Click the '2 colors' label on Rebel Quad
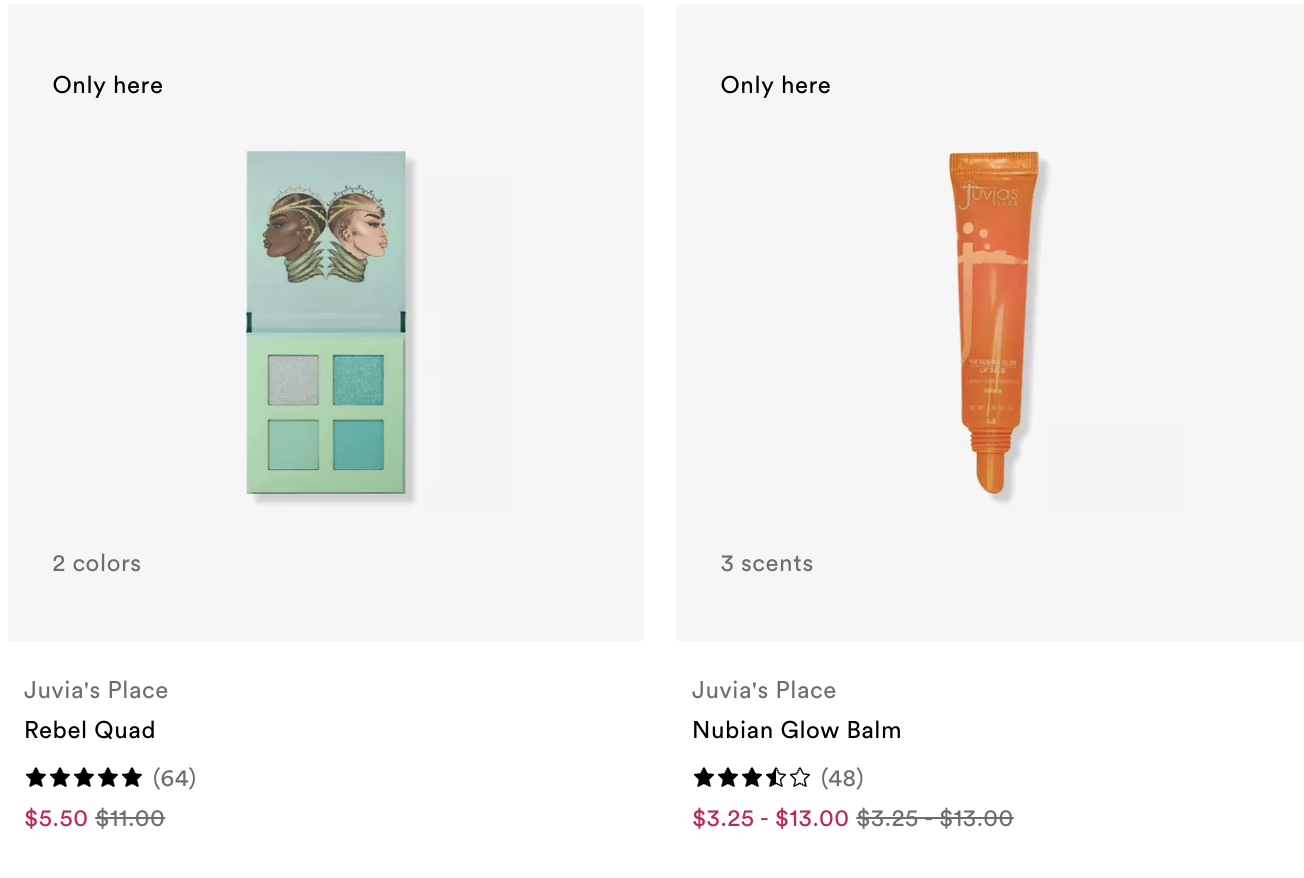Image resolution: width=1304 pixels, height=878 pixels. (97, 563)
